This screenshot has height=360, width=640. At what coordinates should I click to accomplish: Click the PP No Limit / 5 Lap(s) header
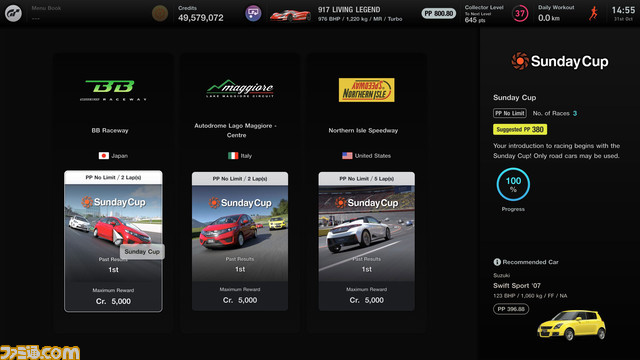pos(367,179)
